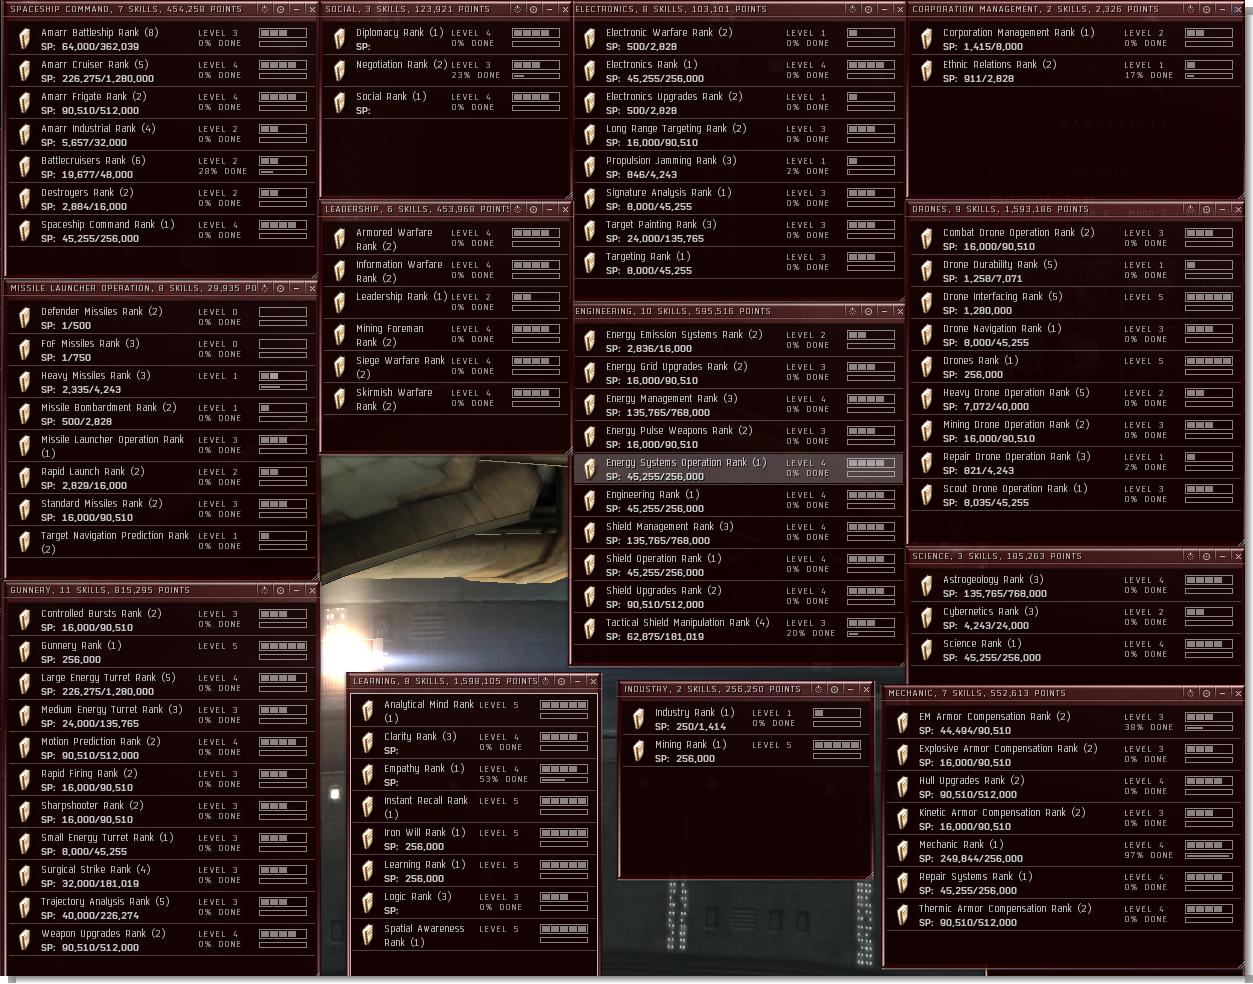Click the Siege Warfare skill book icon

click(x=339, y=367)
